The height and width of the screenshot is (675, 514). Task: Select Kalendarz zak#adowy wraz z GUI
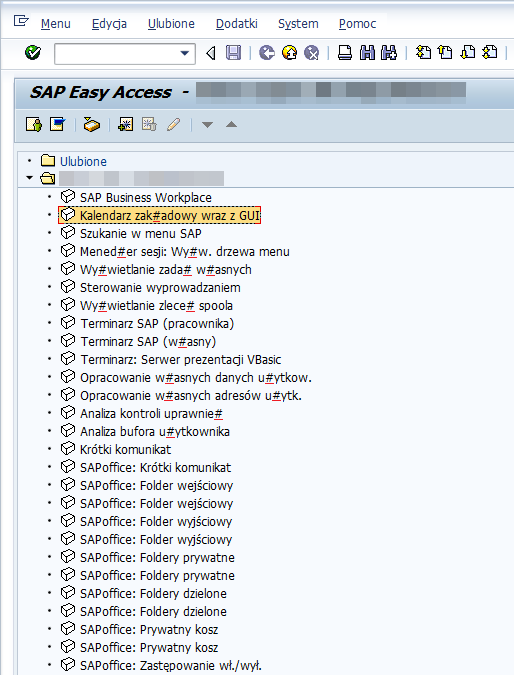coord(170,215)
